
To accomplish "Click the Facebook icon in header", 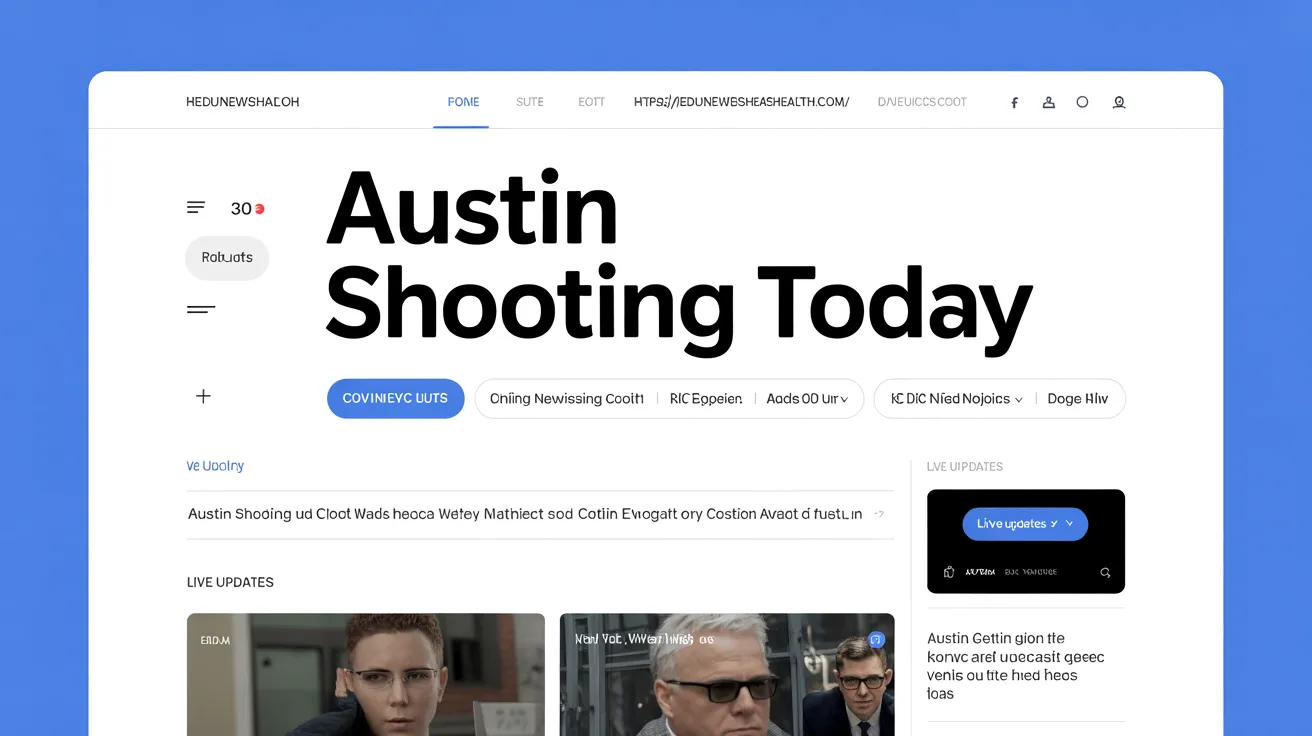I will (x=1014, y=102).
